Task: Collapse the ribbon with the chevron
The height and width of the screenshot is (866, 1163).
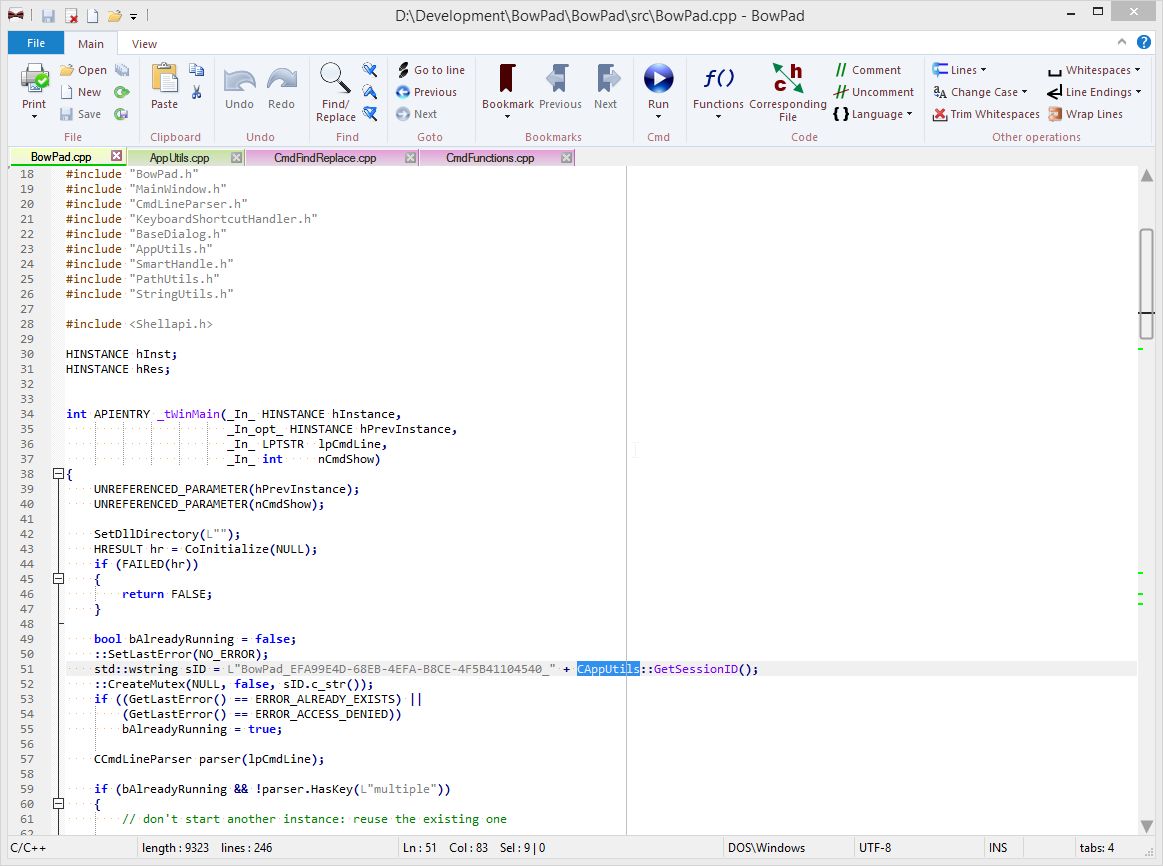Action: click(x=1124, y=43)
